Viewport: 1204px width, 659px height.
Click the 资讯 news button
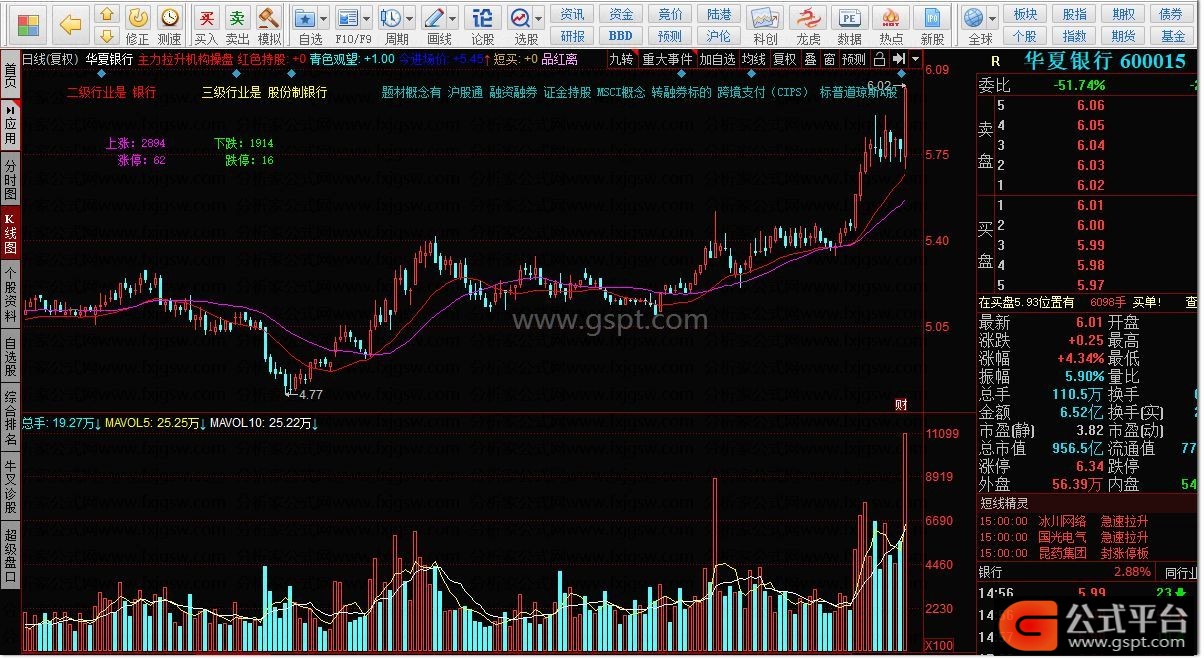[573, 14]
